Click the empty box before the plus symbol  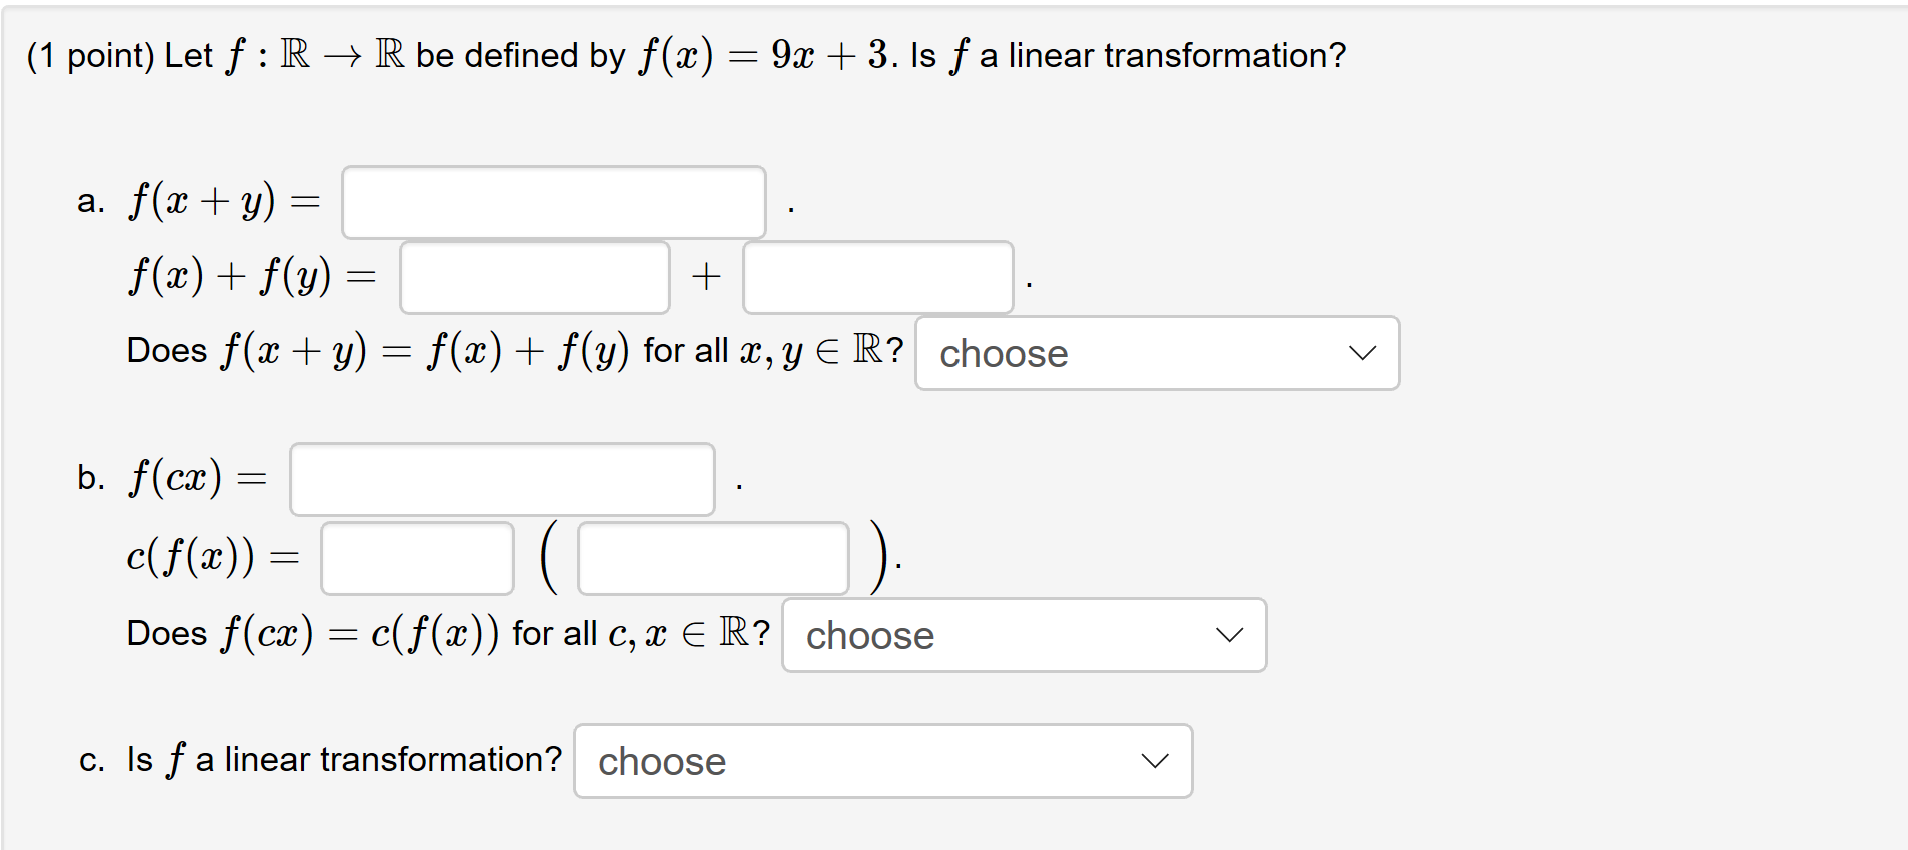534,277
